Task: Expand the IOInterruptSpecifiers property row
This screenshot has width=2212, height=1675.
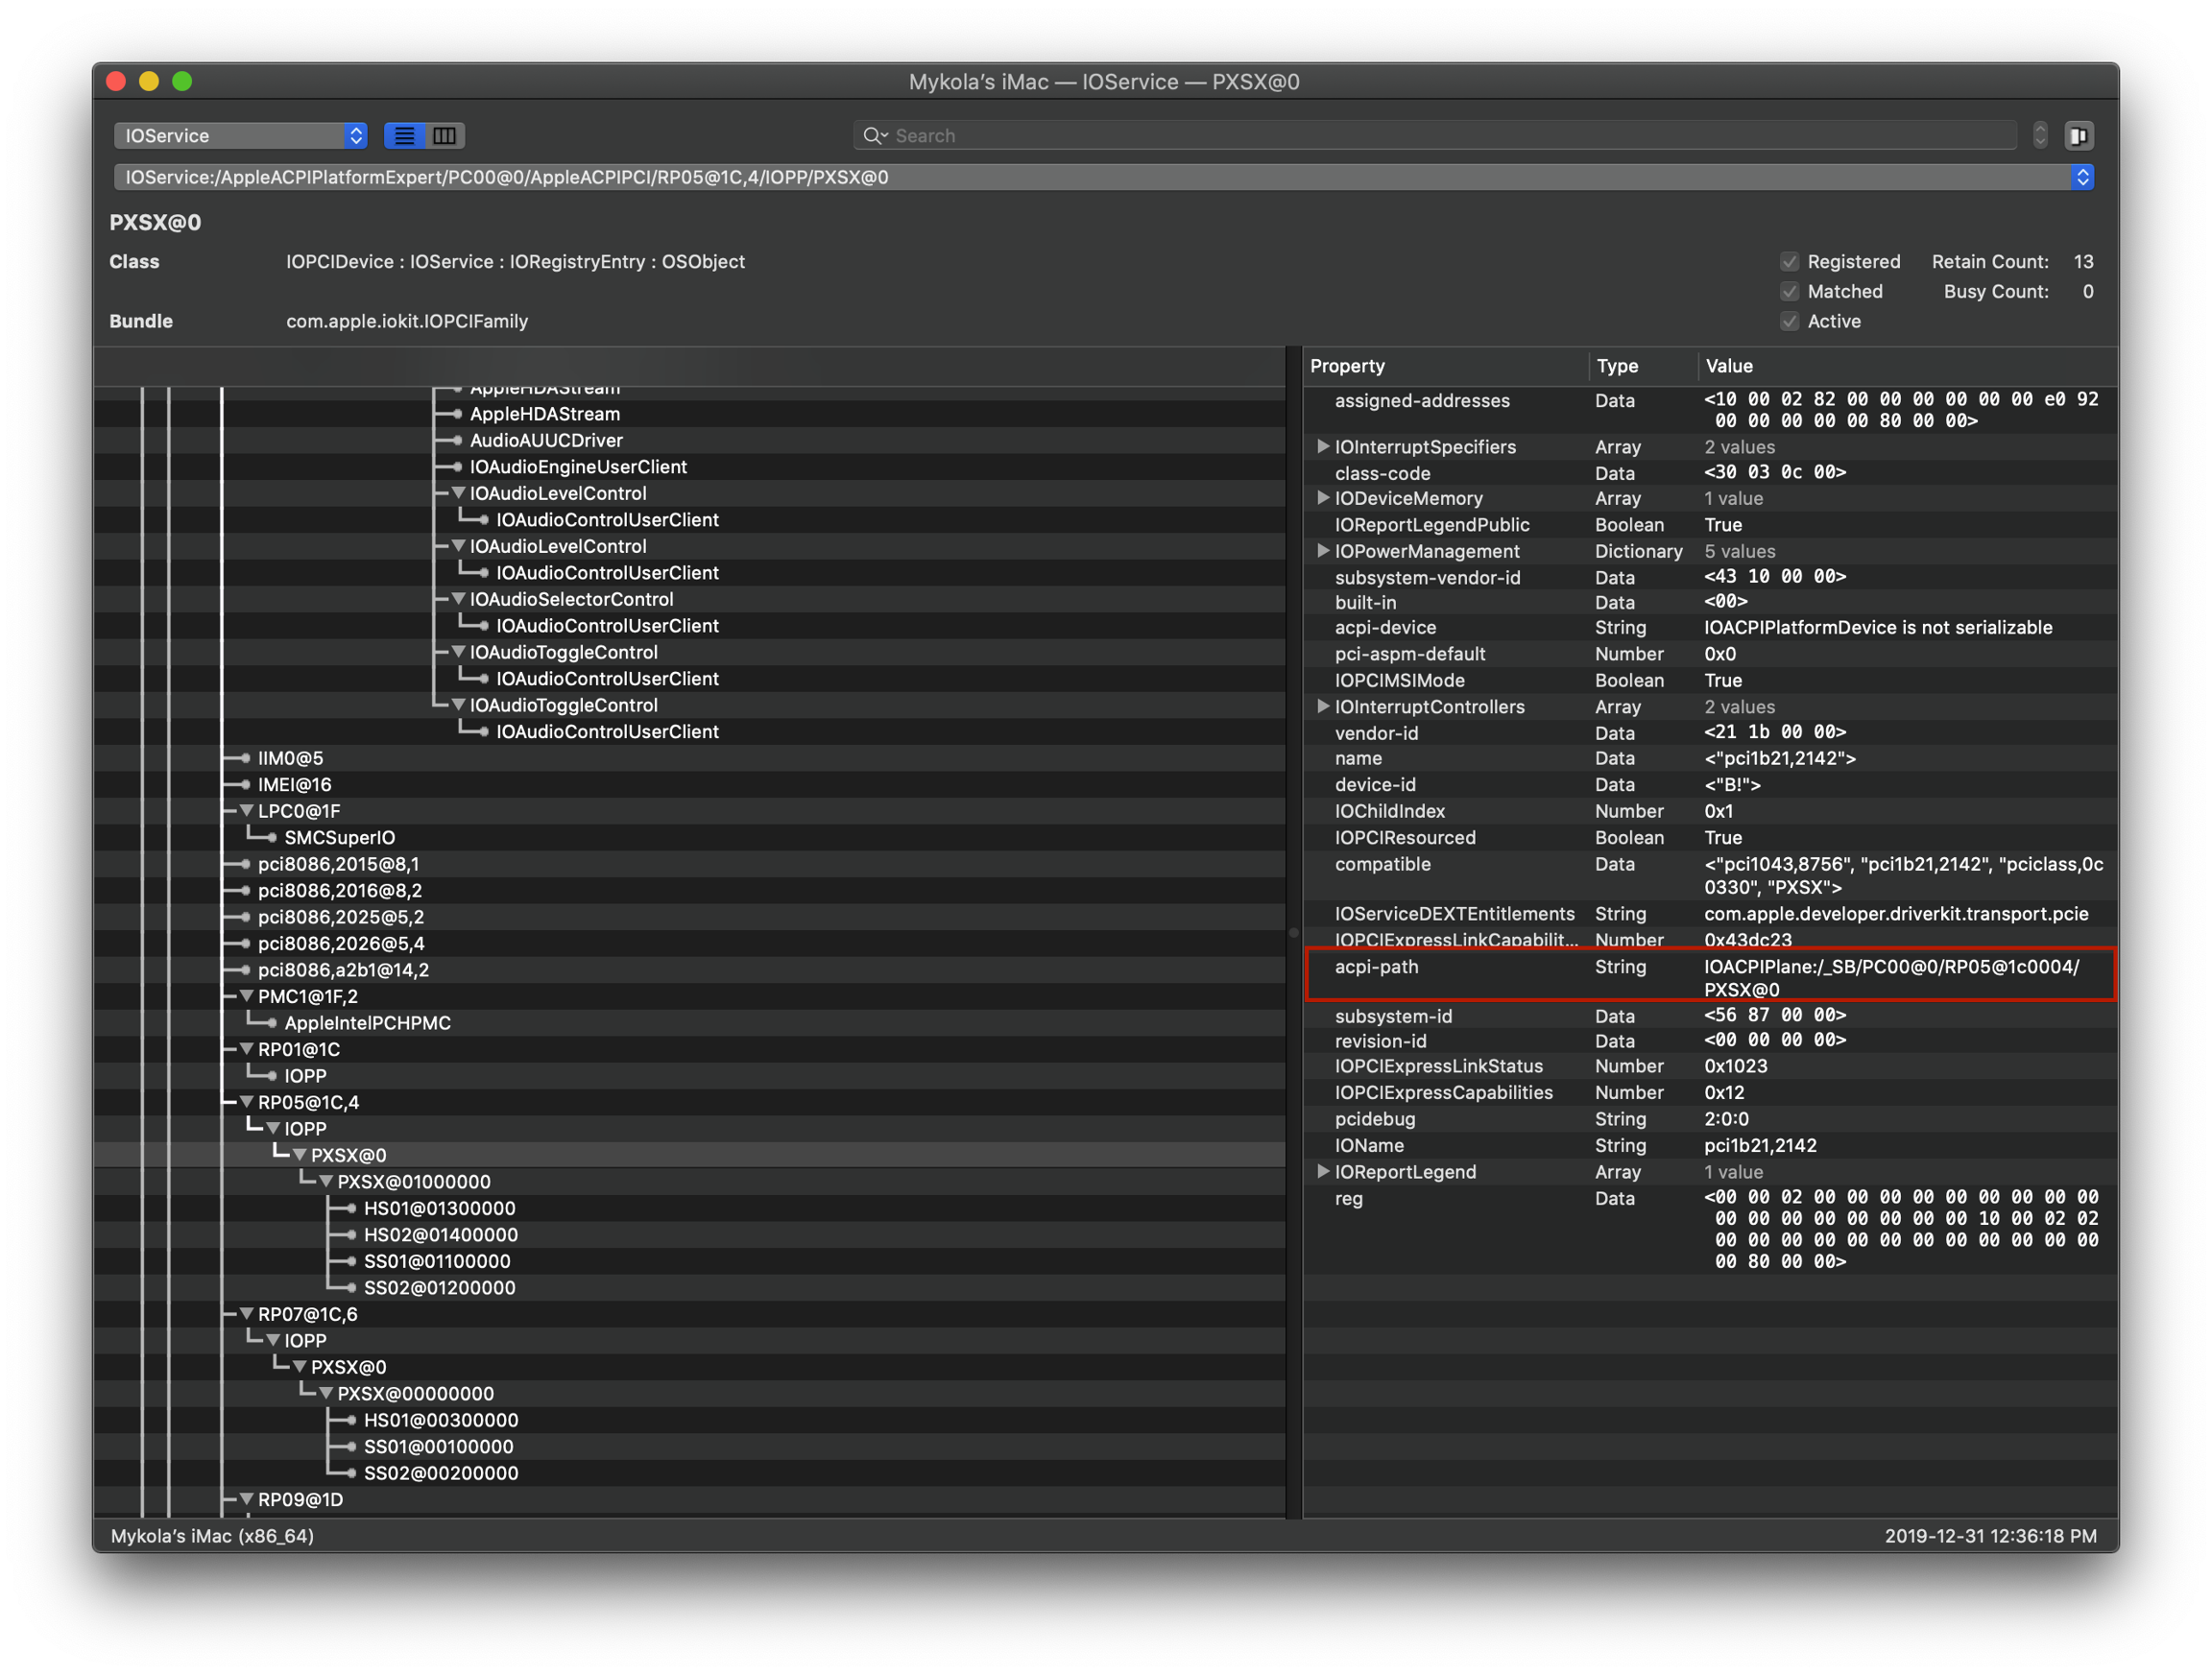Action: point(1322,446)
